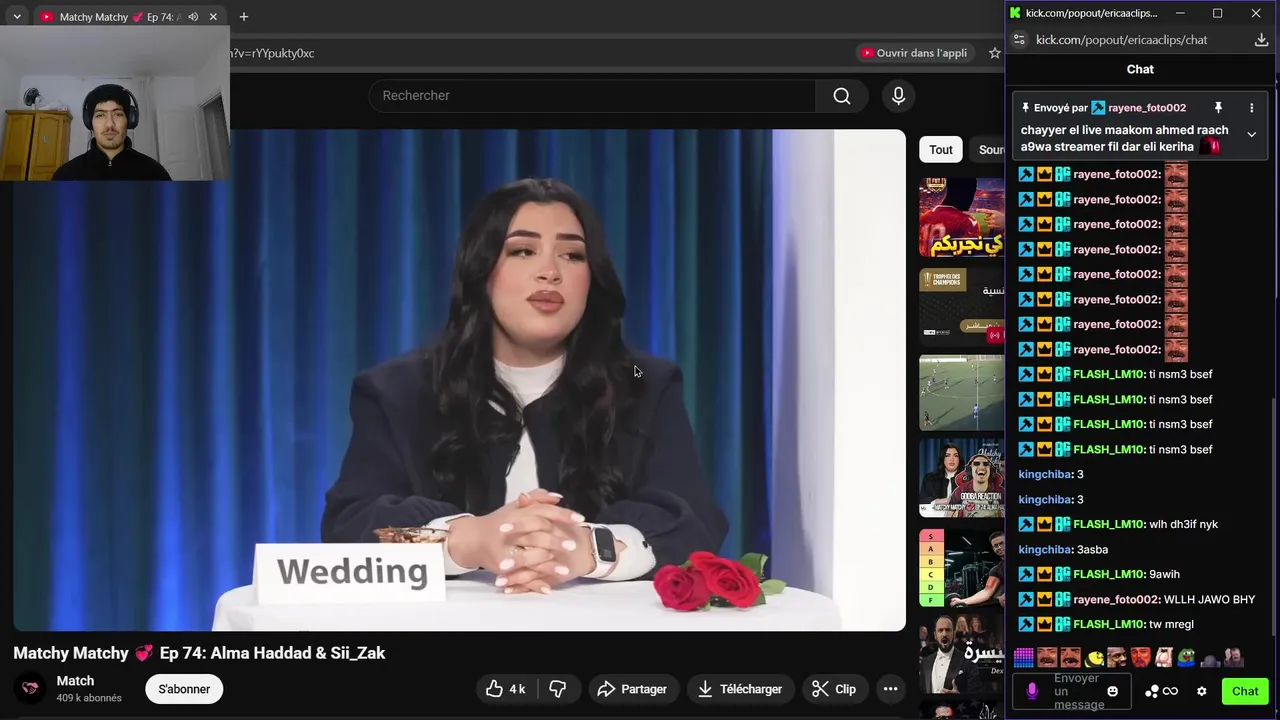Select the last emote of waving man

[1234, 658]
